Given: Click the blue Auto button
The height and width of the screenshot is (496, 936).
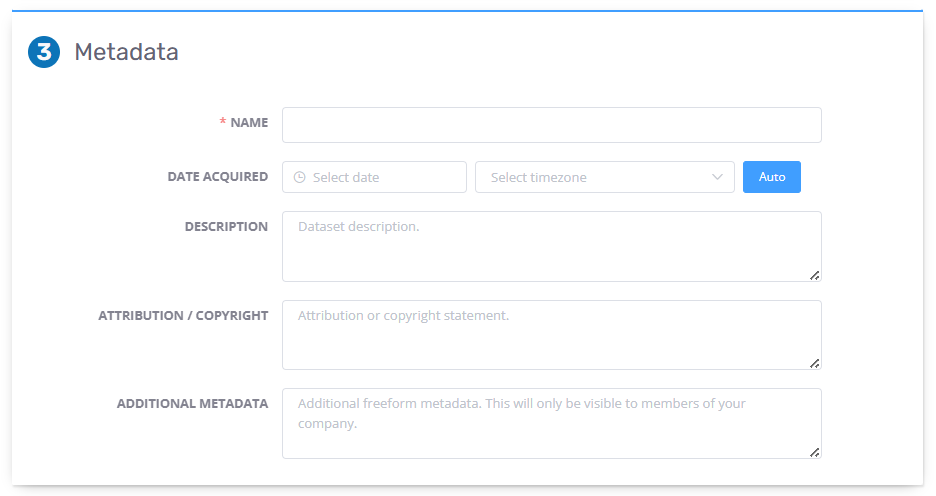Looking at the screenshot, I should click(772, 177).
